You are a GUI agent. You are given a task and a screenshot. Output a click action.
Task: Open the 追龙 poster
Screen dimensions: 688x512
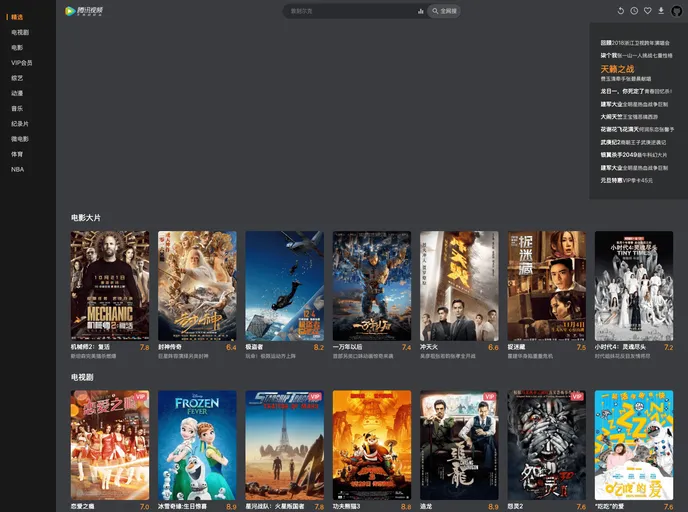(x=459, y=445)
